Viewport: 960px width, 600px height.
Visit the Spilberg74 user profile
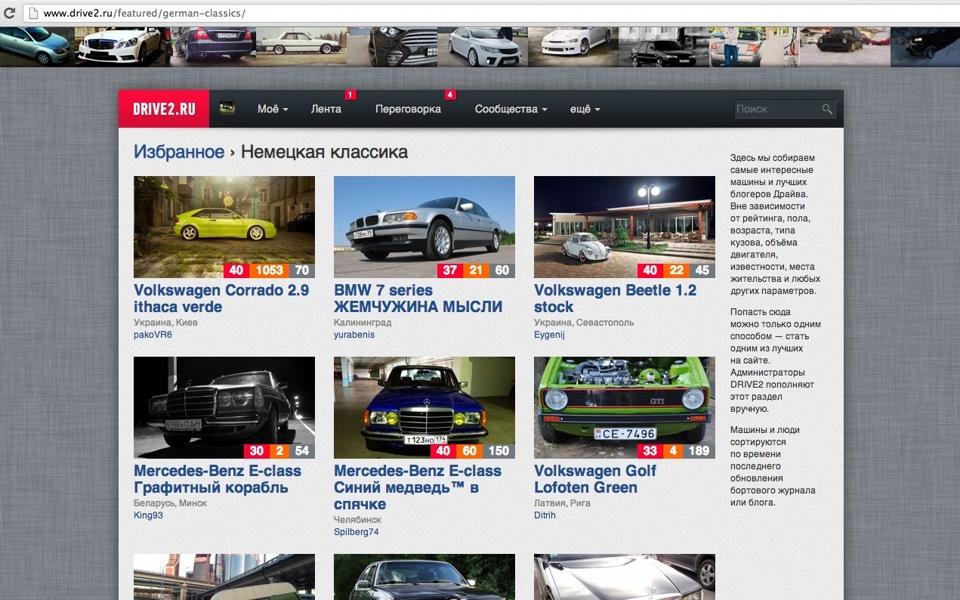pos(356,532)
